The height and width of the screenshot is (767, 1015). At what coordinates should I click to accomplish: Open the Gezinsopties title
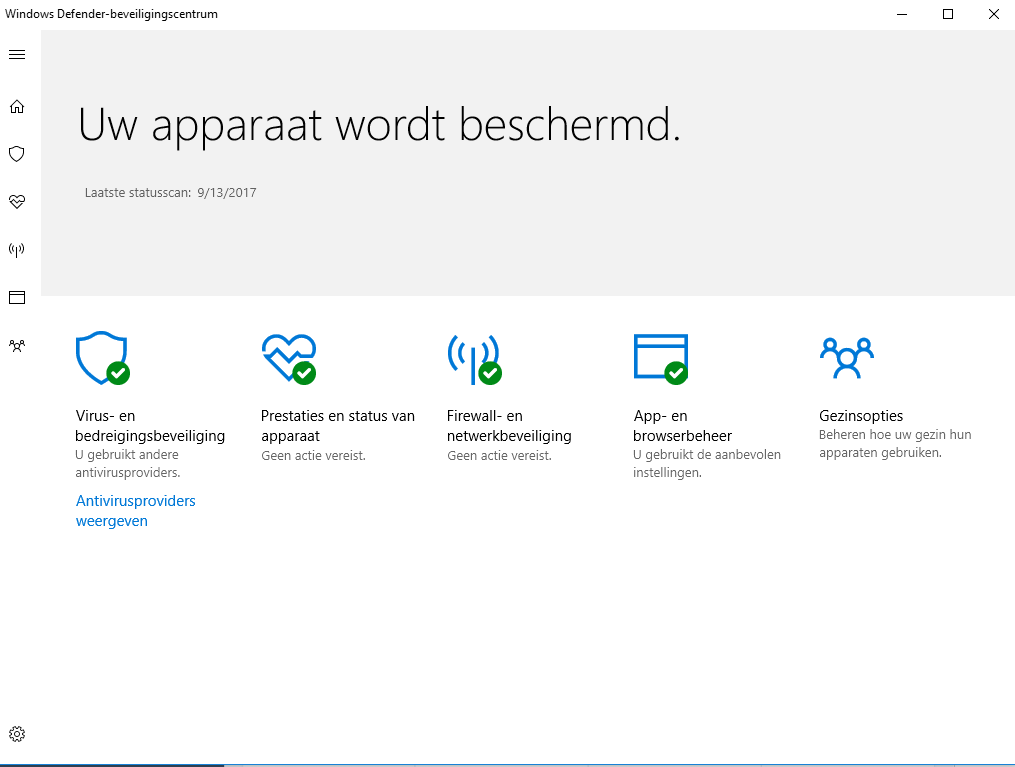861,416
